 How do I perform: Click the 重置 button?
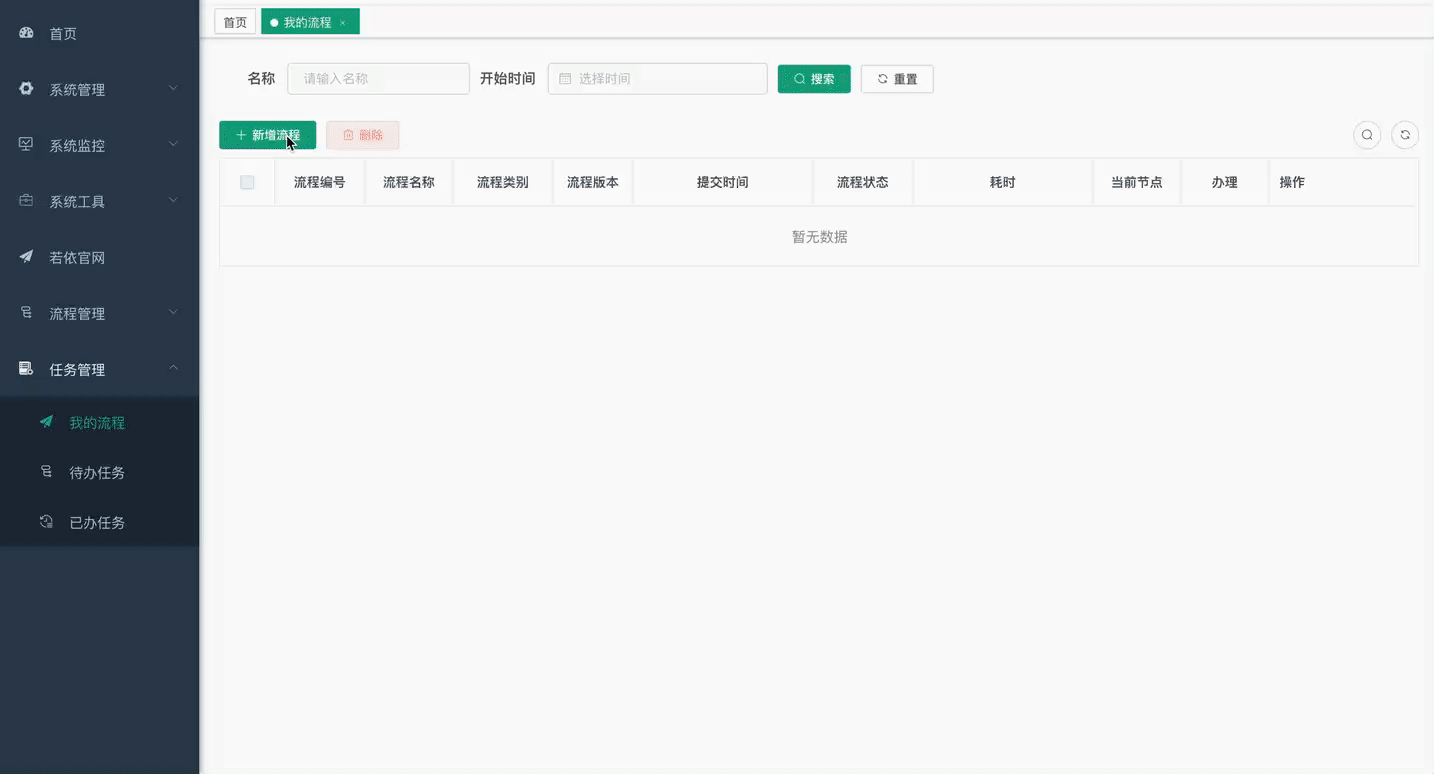click(897, 79)
